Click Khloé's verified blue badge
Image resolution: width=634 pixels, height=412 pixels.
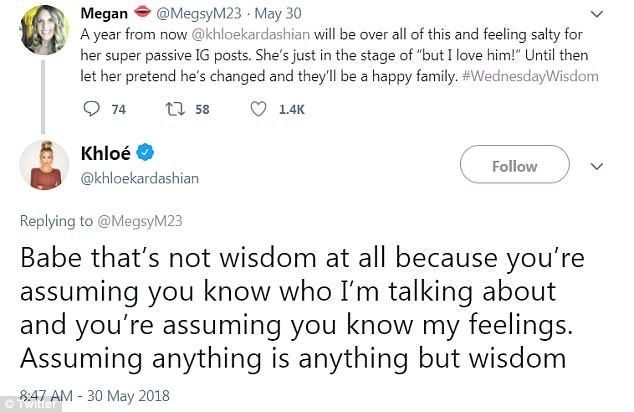pyautogui.click(x=147, y=153)
